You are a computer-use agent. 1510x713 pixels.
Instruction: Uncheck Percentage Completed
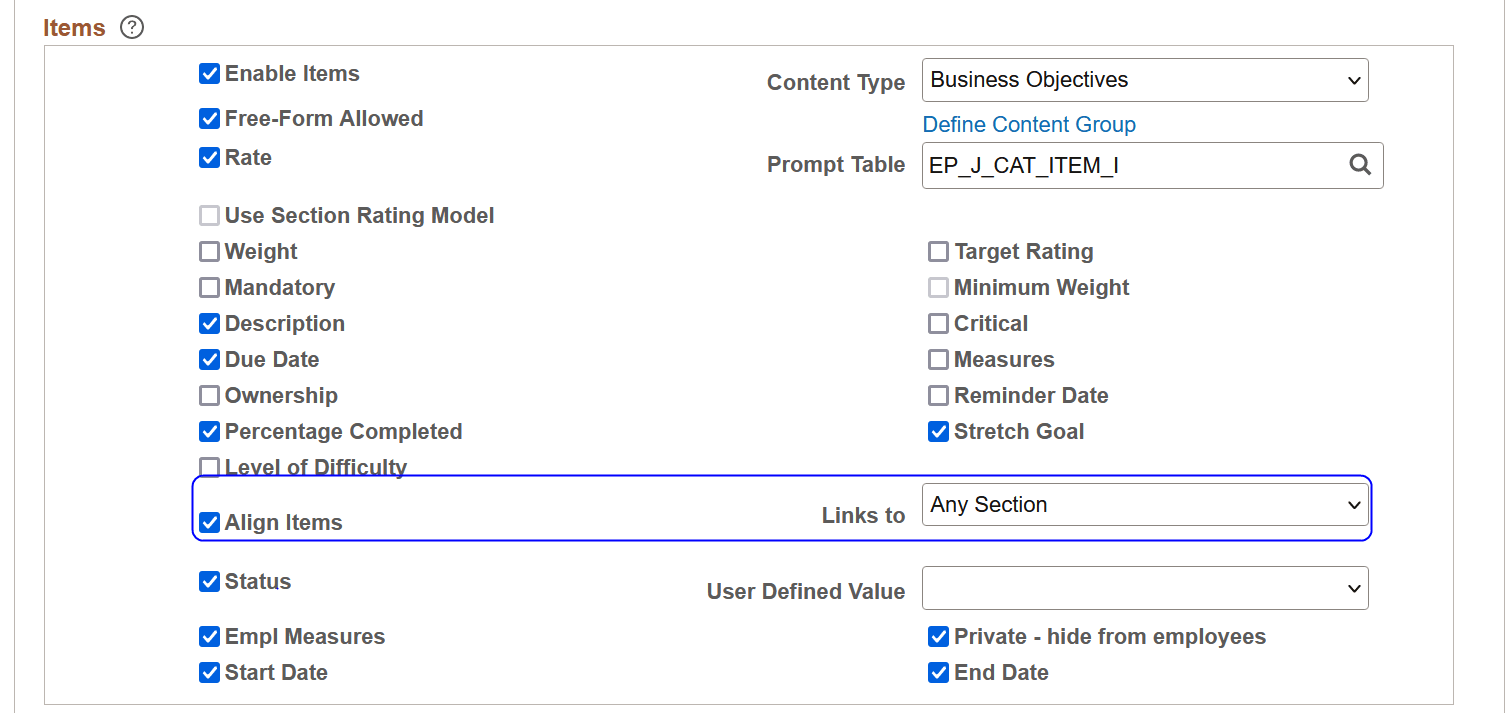(209, 431)
